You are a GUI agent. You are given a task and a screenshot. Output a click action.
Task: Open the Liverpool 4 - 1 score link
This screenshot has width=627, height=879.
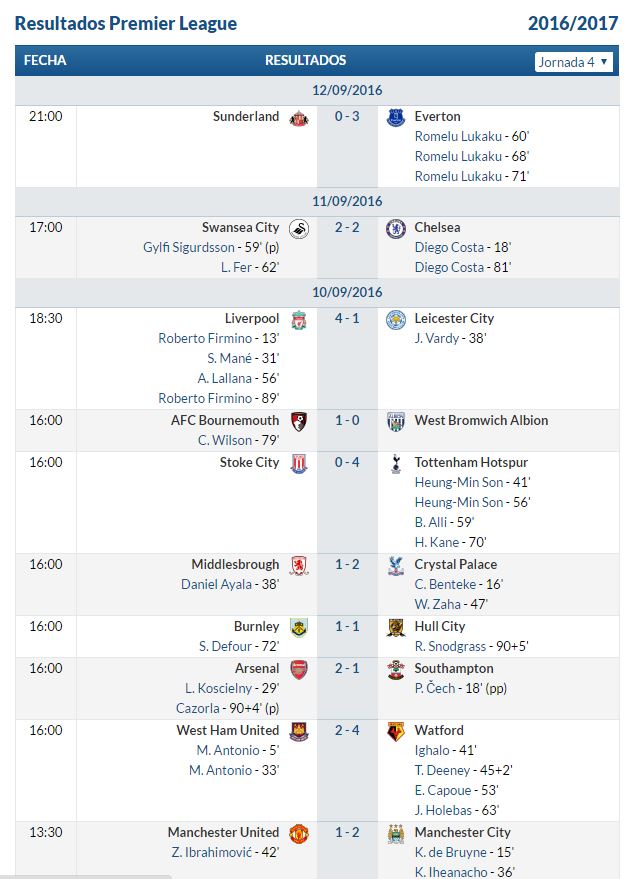point(347,318)
